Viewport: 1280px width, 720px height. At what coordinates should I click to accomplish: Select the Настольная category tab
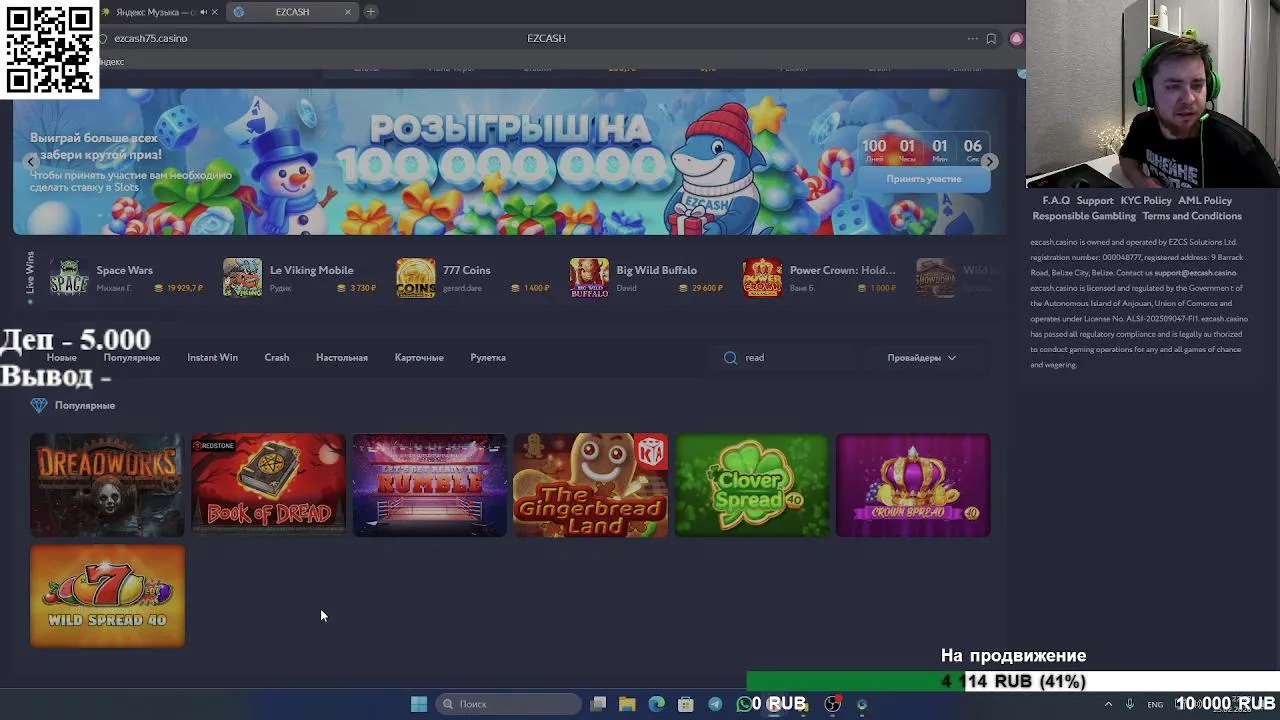click(x=342, y=358)
